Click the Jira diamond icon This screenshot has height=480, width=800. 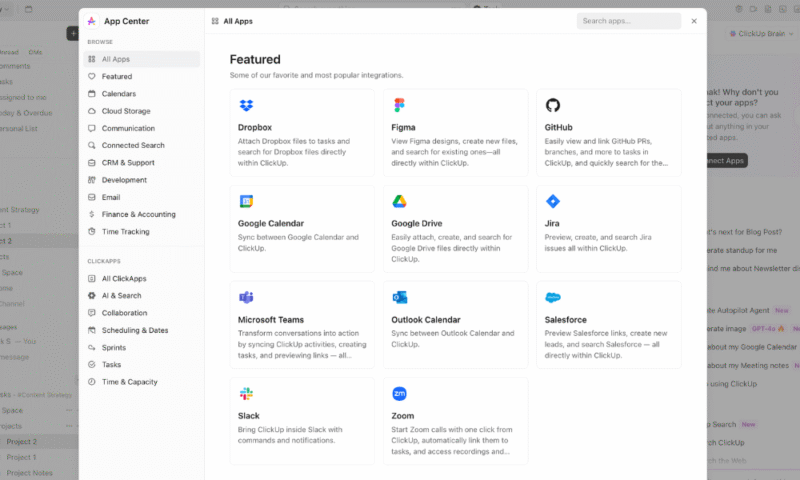(553, 201)
